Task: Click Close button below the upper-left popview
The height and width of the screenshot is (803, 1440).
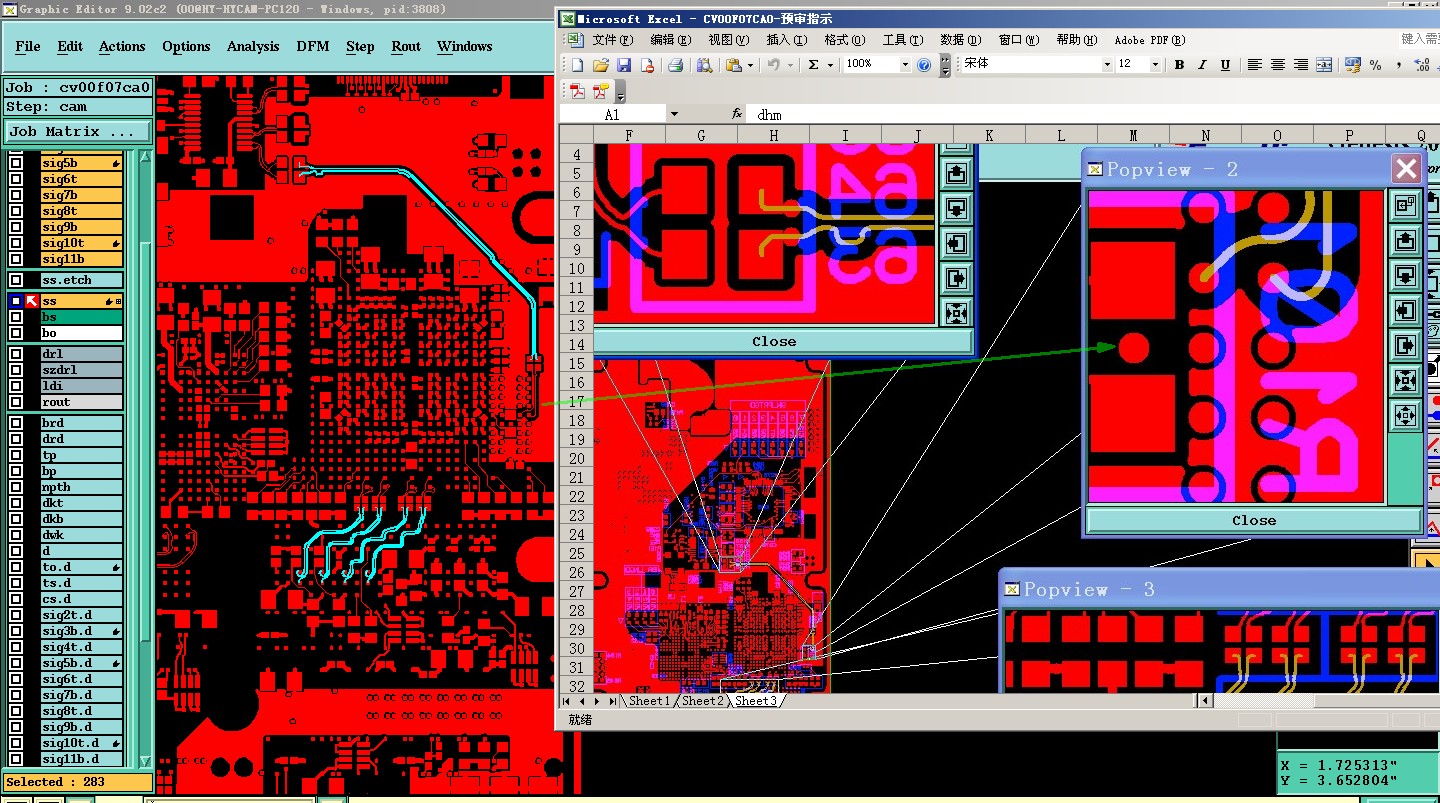Action: click(x=774, y=341)
